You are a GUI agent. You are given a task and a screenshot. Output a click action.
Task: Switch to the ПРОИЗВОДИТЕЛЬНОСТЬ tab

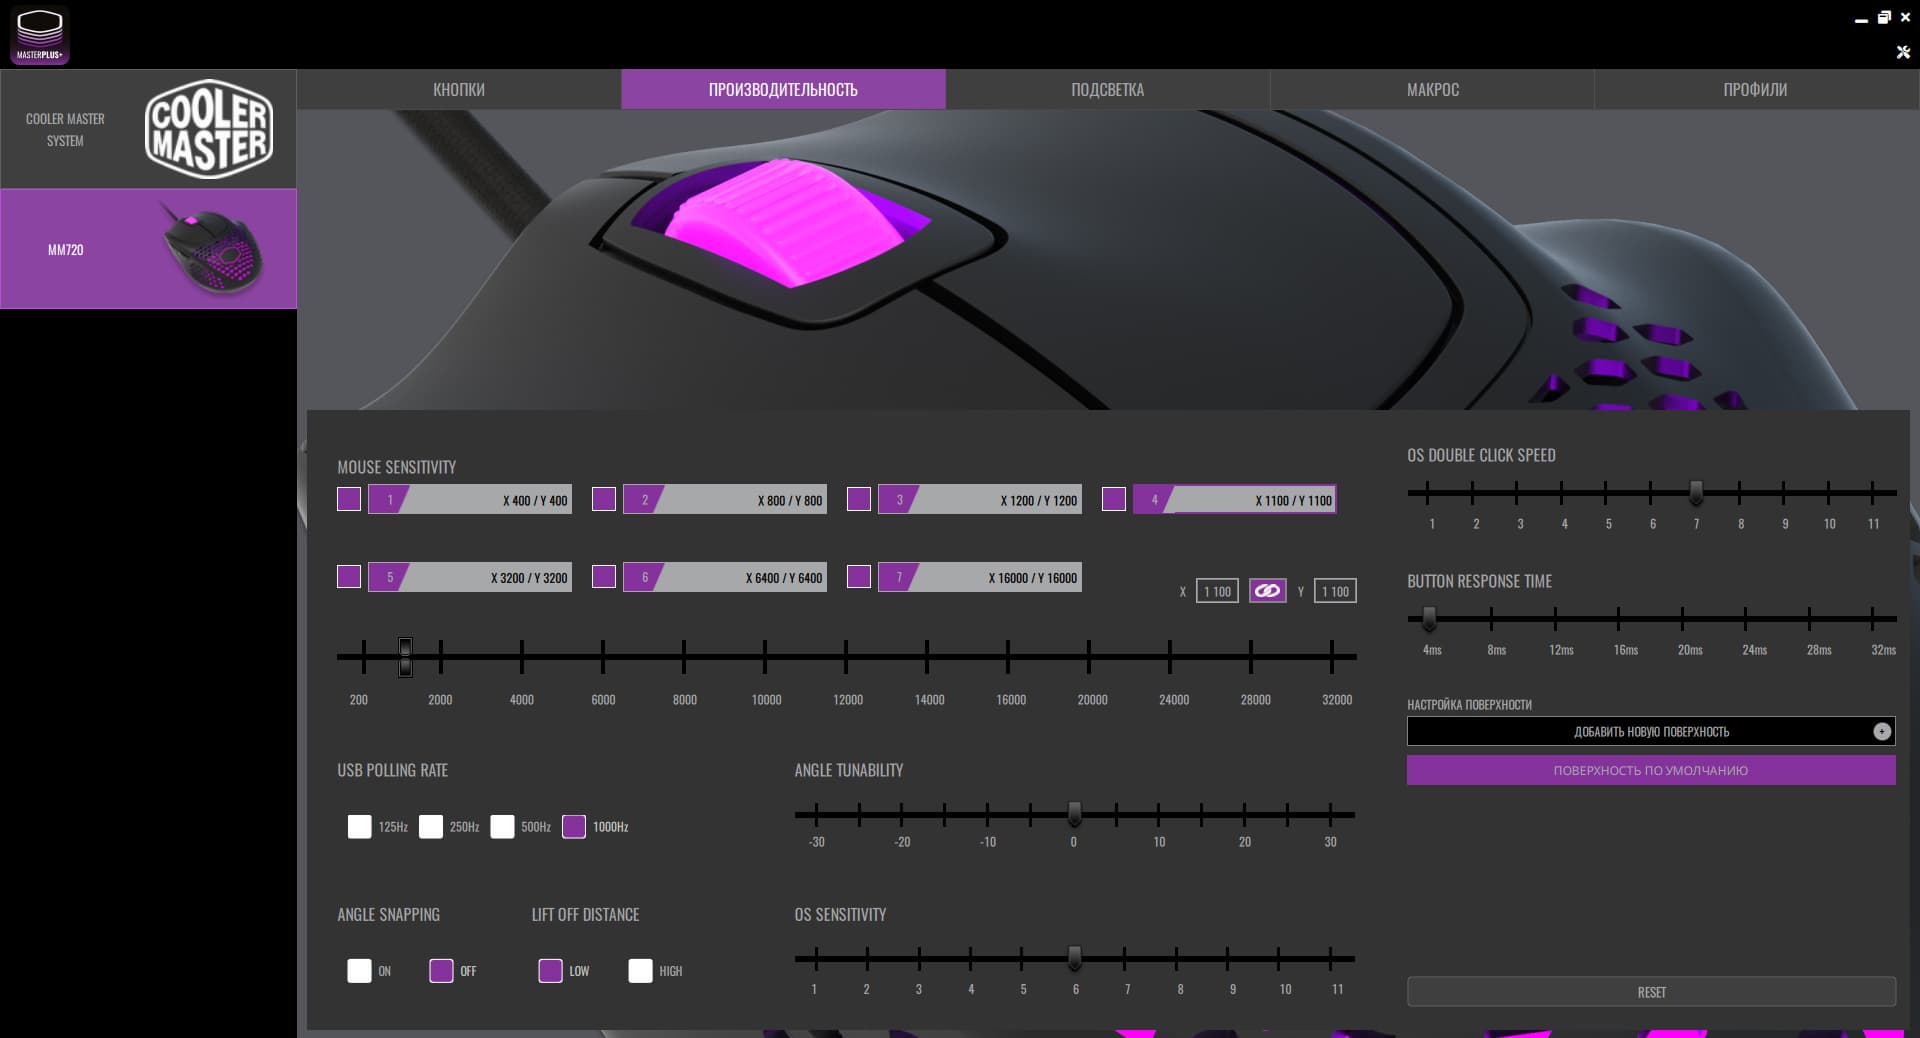click(783, 89)
